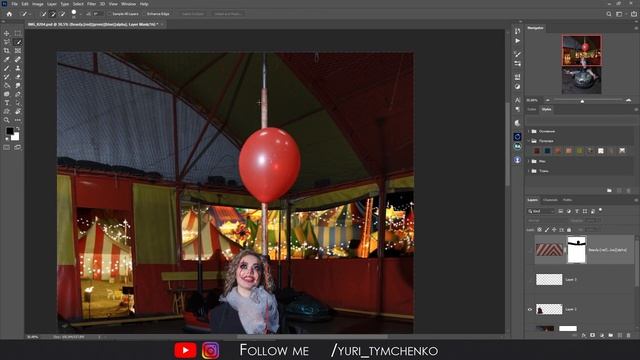This screenshot has height=360, width=640.
Task: Open the layer blend mode dropdown
Action: coord(548,220)
